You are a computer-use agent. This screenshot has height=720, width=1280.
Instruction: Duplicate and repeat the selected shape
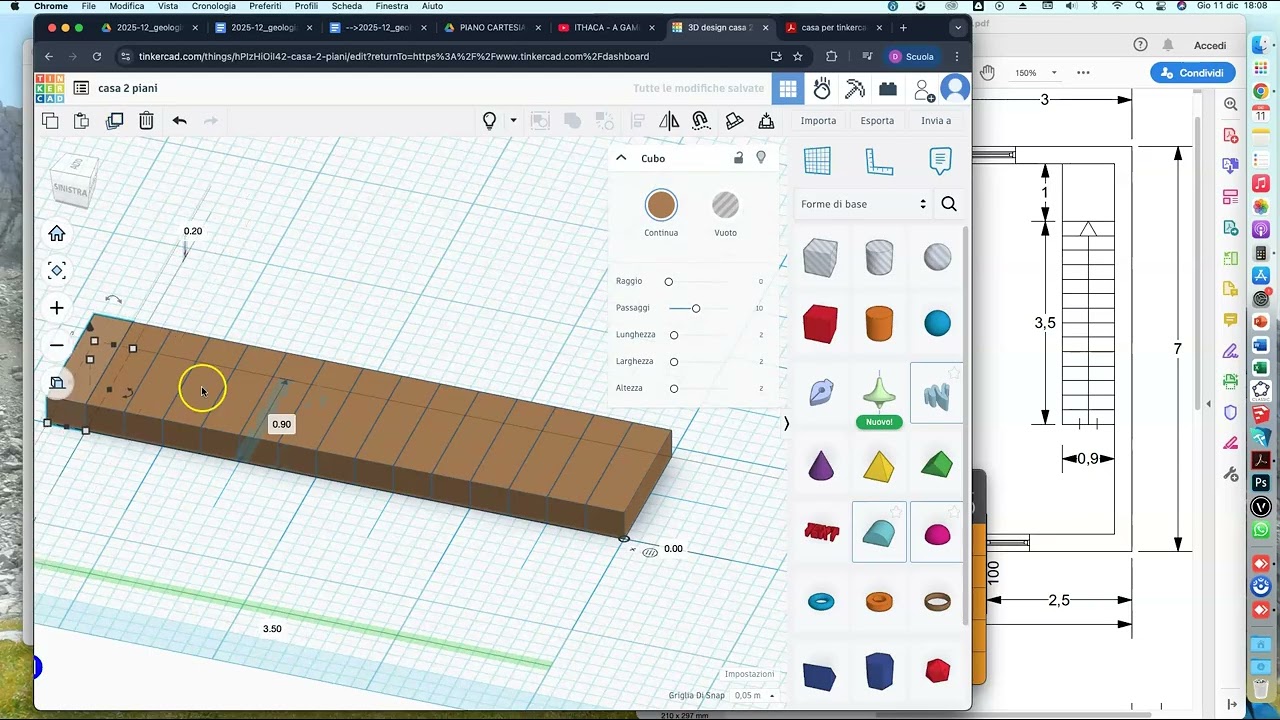[114, 121]
